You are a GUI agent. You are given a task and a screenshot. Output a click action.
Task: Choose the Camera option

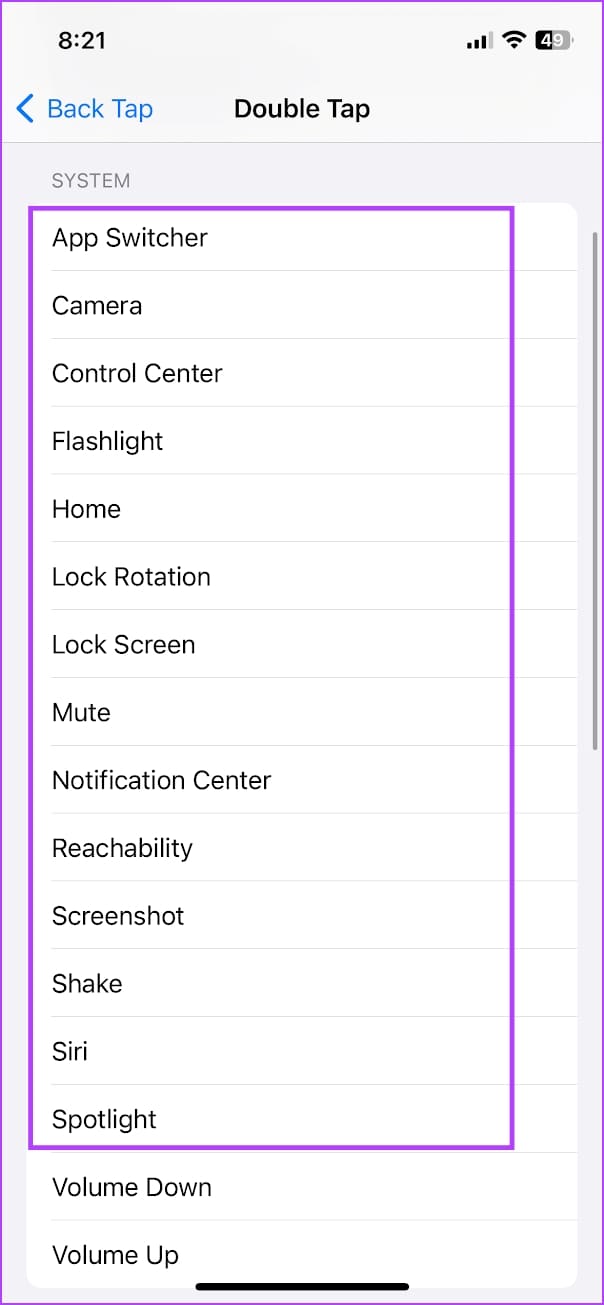pyautogui.click(x=97, y=306)
